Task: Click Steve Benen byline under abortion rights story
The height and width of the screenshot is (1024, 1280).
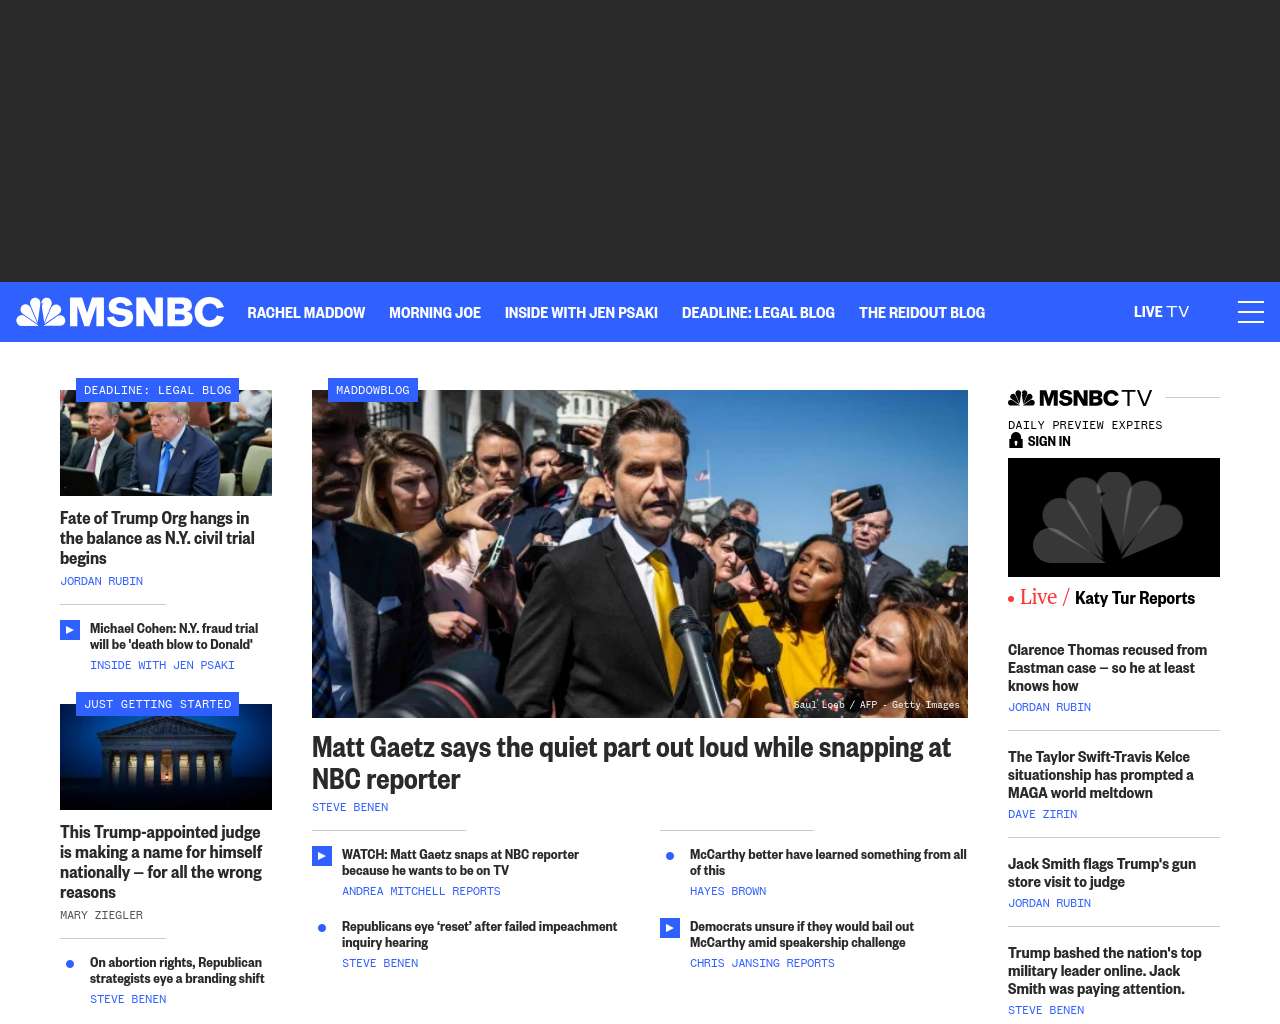Action: point(128,999)
